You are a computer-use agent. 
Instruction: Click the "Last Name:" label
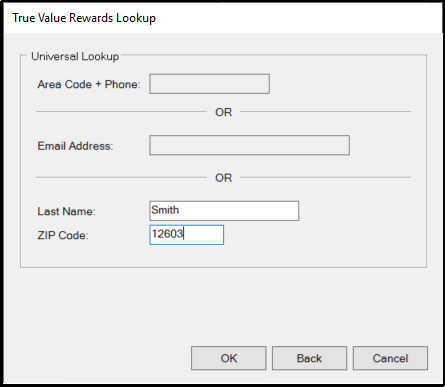point(66,211)
